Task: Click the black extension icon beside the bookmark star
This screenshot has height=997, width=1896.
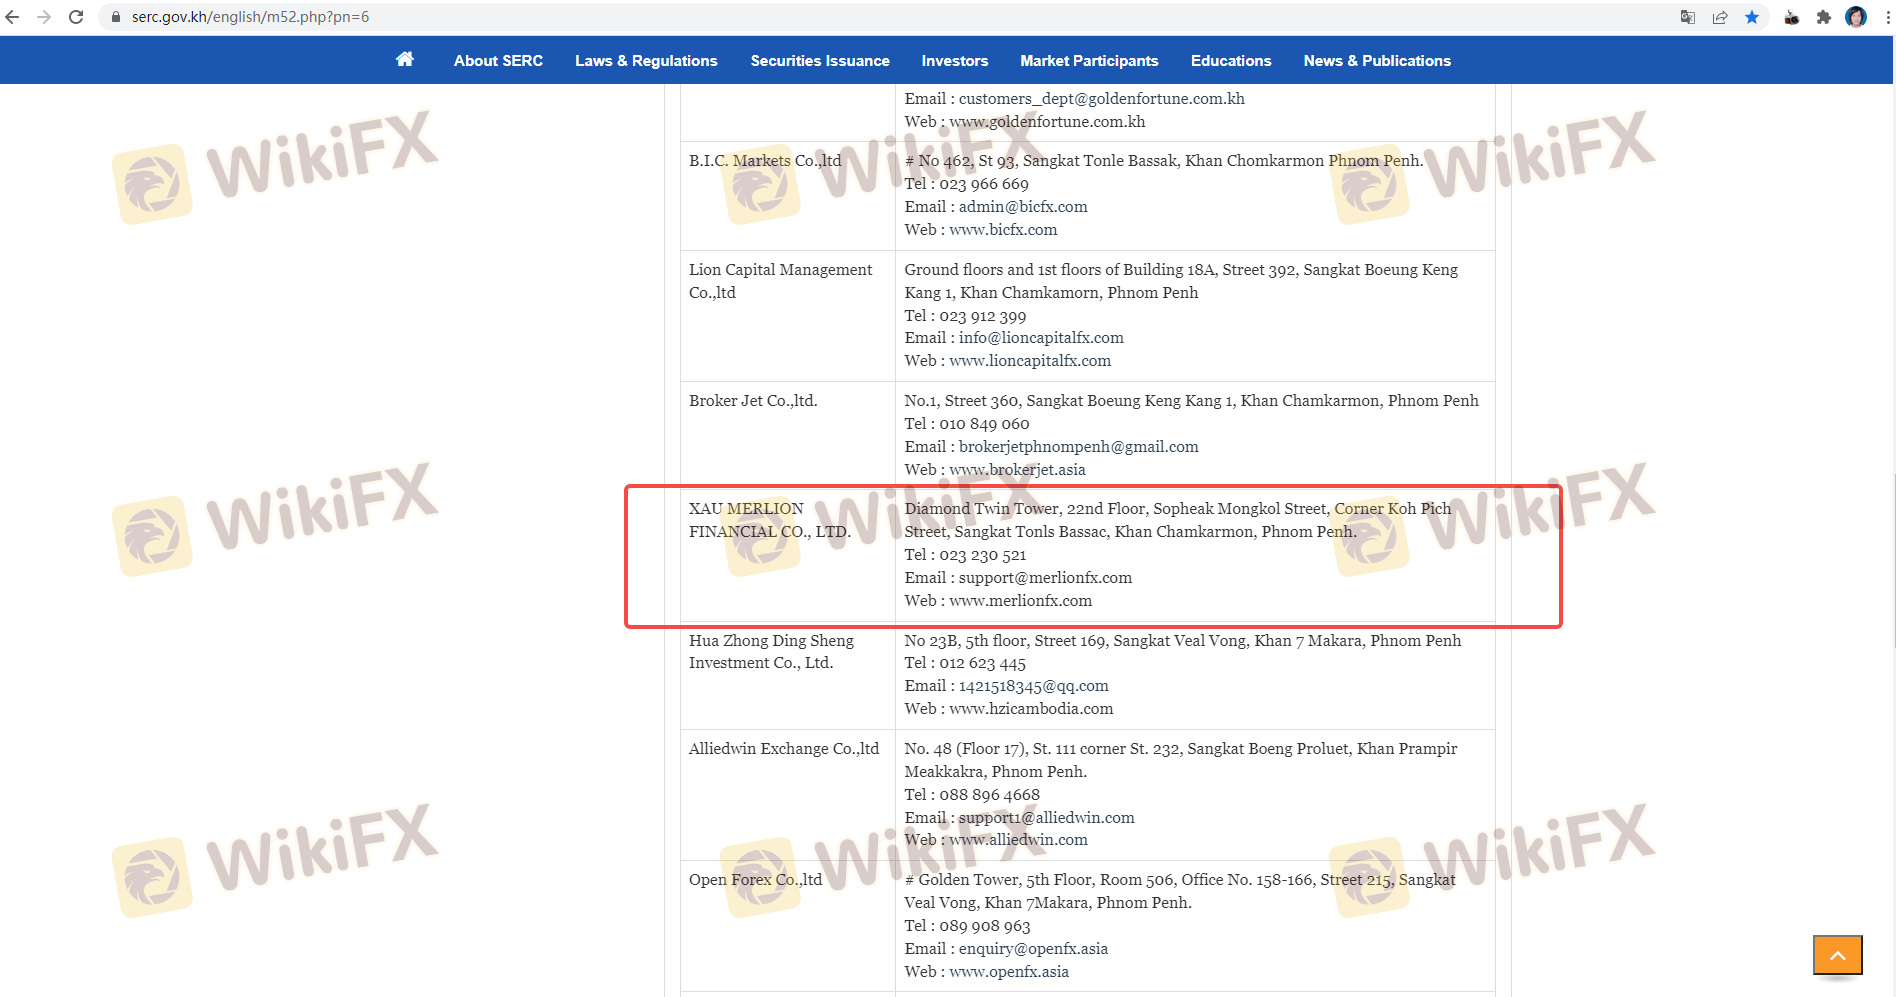Action: coord(1792,17)
